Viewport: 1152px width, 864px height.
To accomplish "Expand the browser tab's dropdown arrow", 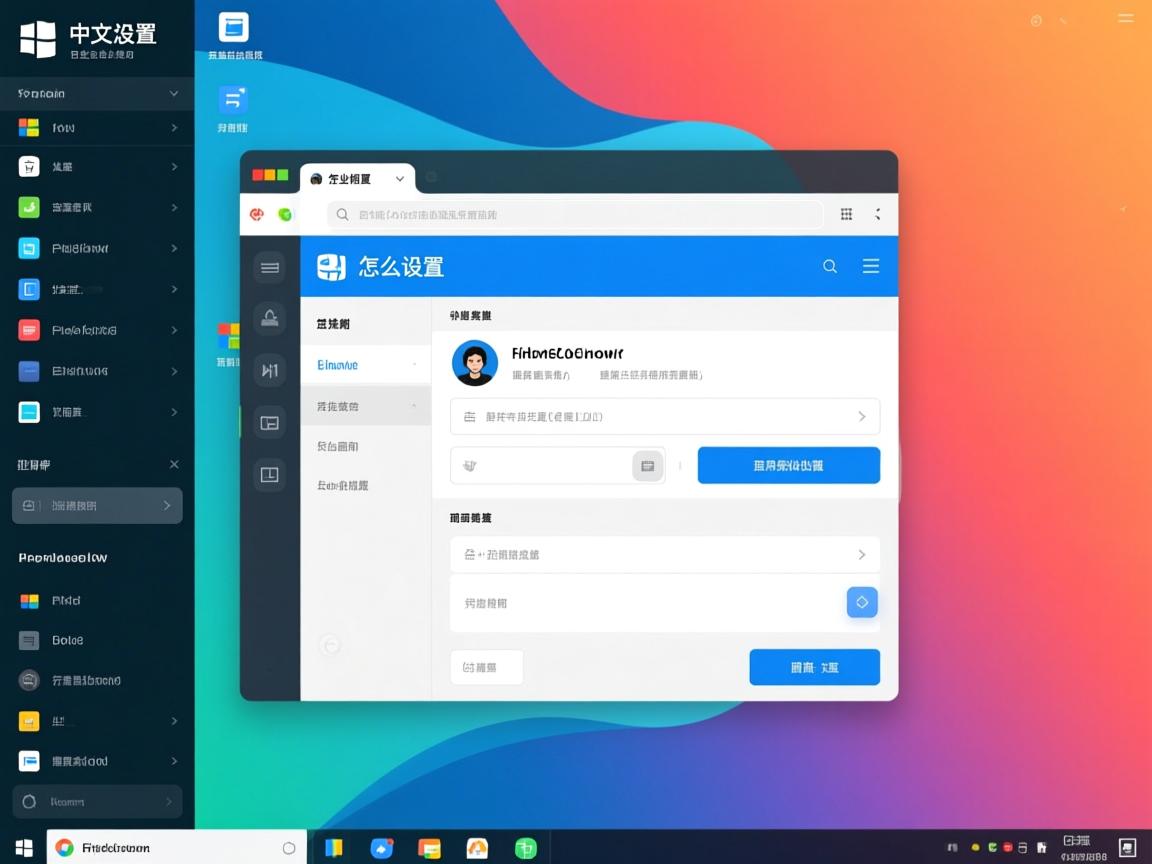I will click(x=400, y=178).
